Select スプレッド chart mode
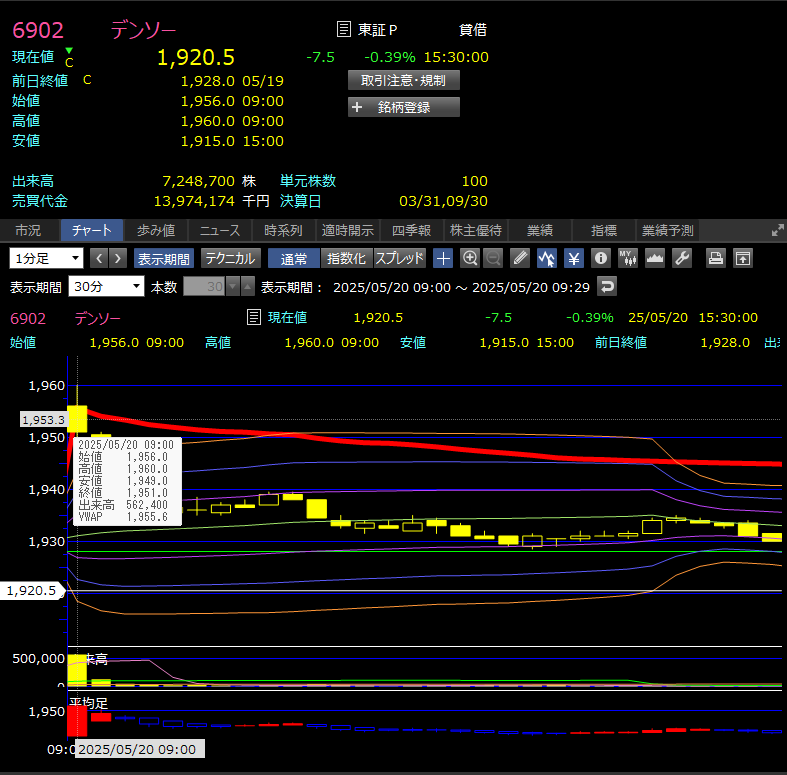The height and width of the screenshot is (775, 787). 400,259
